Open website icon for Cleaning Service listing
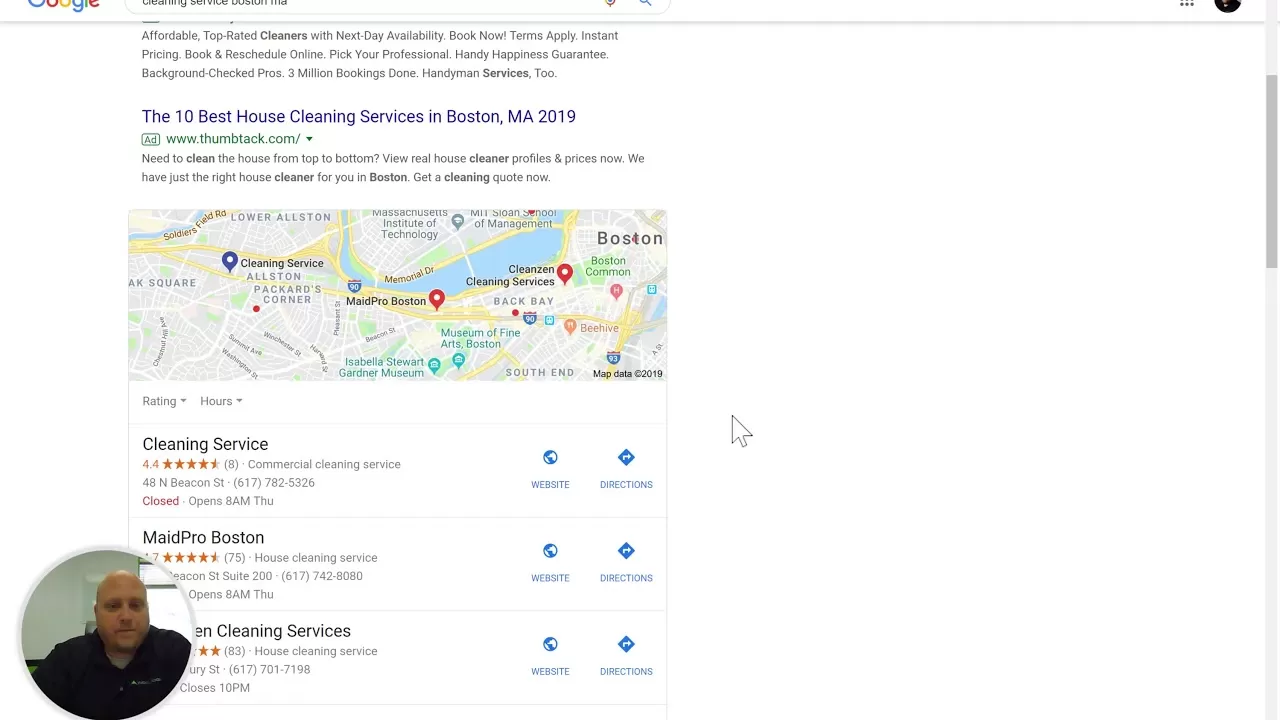1280x720 pixels. (x=550, y=457)
